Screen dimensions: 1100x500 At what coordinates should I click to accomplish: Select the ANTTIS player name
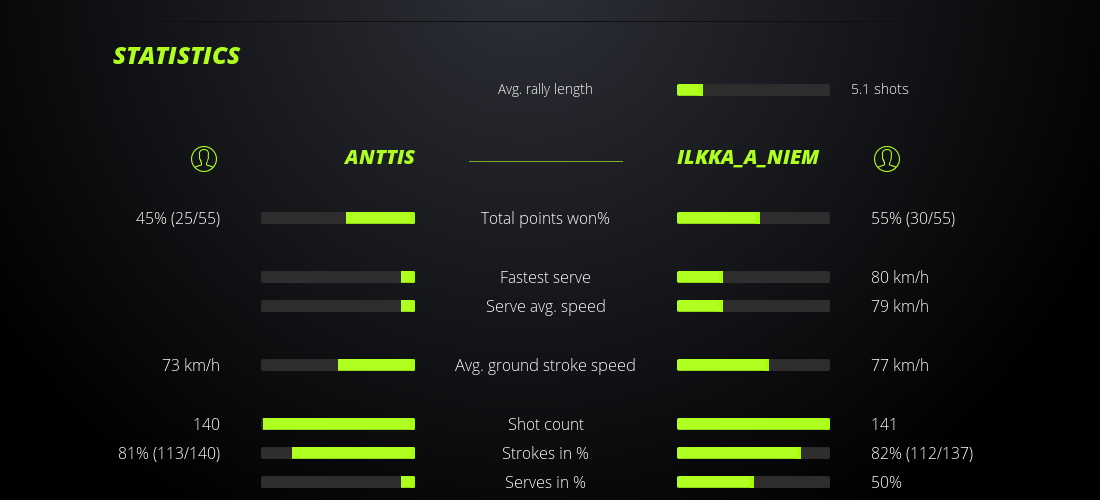point(379,157)
